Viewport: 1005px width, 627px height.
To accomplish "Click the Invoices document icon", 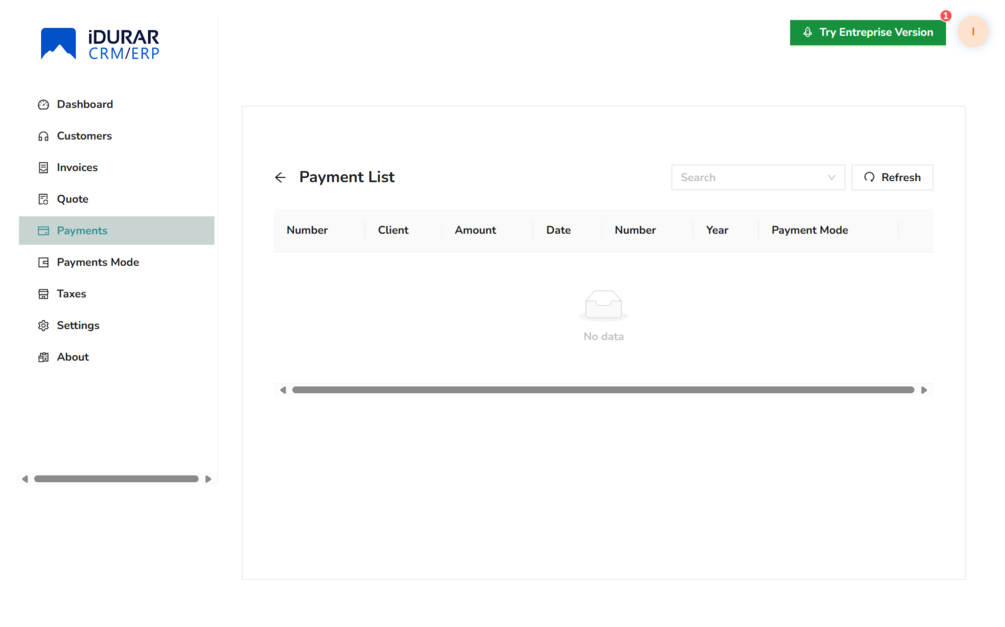I will tap(43, 167).
